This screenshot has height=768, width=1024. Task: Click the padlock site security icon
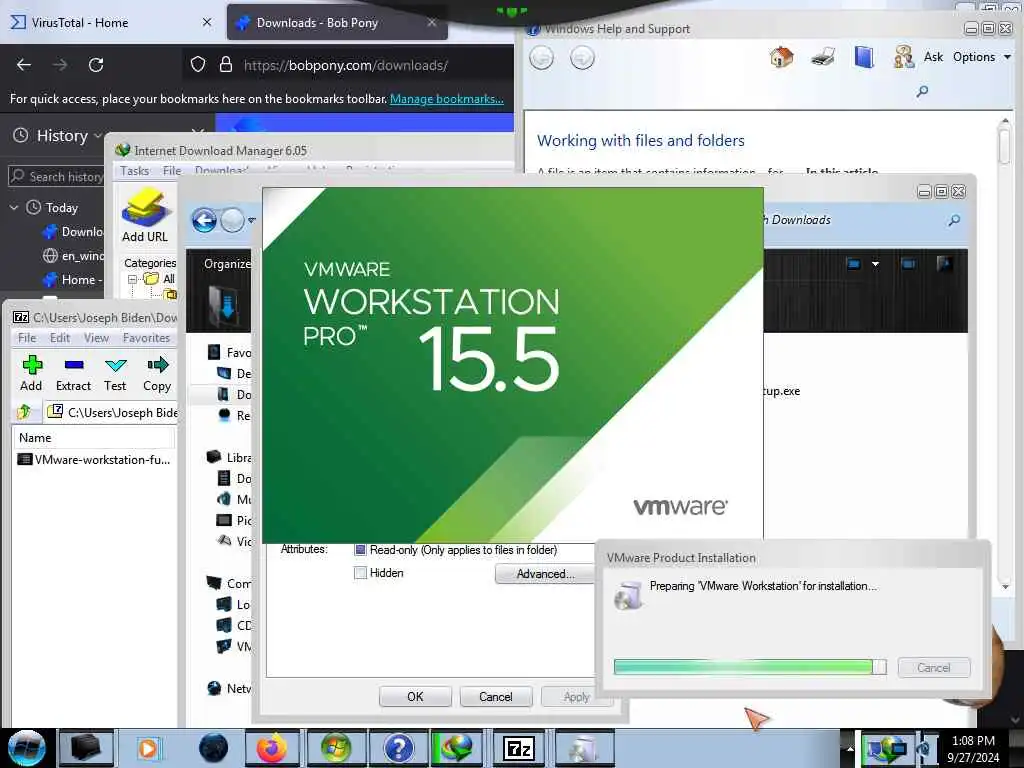tap(226, 64)
